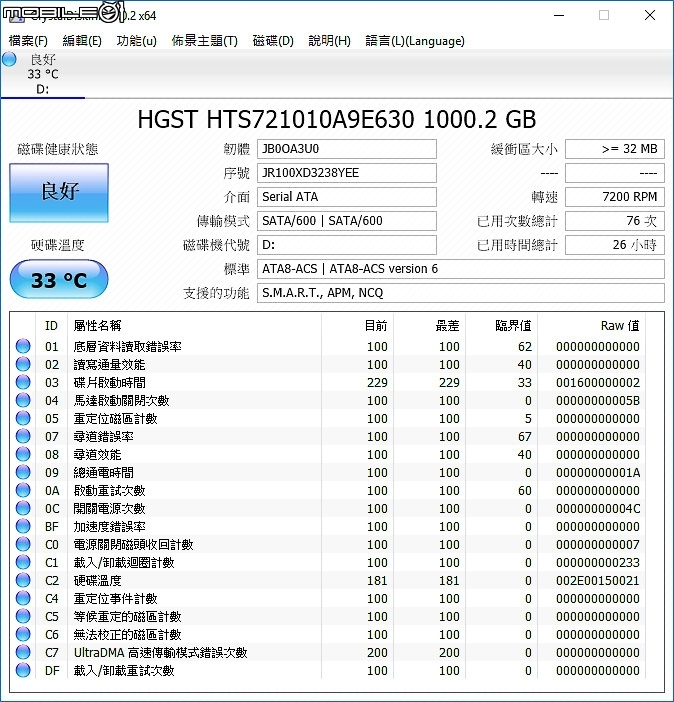Click status orb for attribute 04 馬達啟動關閉次數
The height and width of the screenshot is (702, 674).
(x=23, y=400)
